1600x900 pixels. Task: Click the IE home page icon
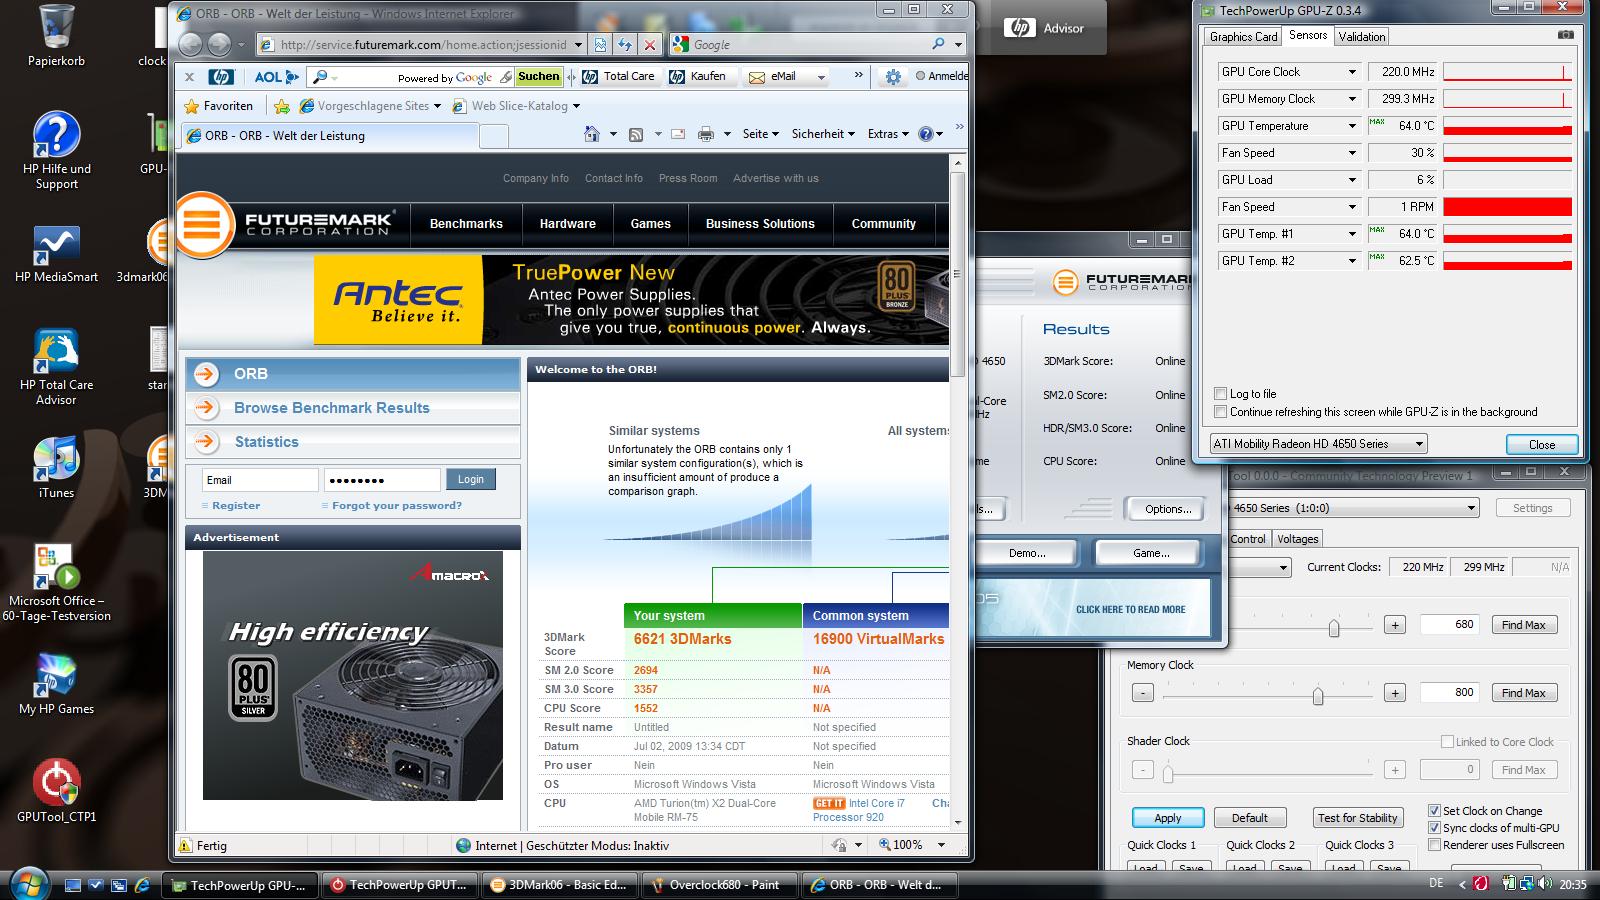[591, 134]
